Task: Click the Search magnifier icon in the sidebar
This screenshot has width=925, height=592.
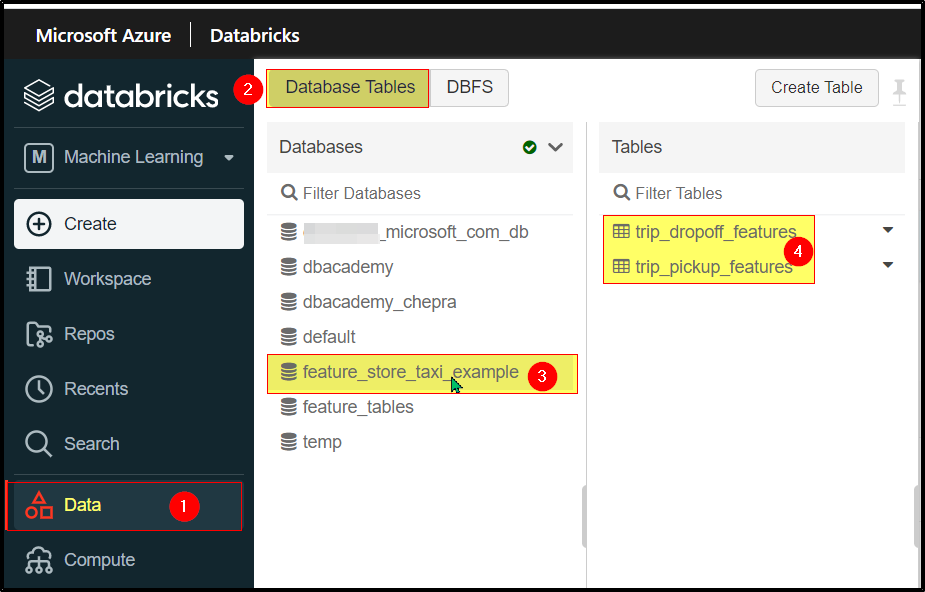Action: coord(39,444)
